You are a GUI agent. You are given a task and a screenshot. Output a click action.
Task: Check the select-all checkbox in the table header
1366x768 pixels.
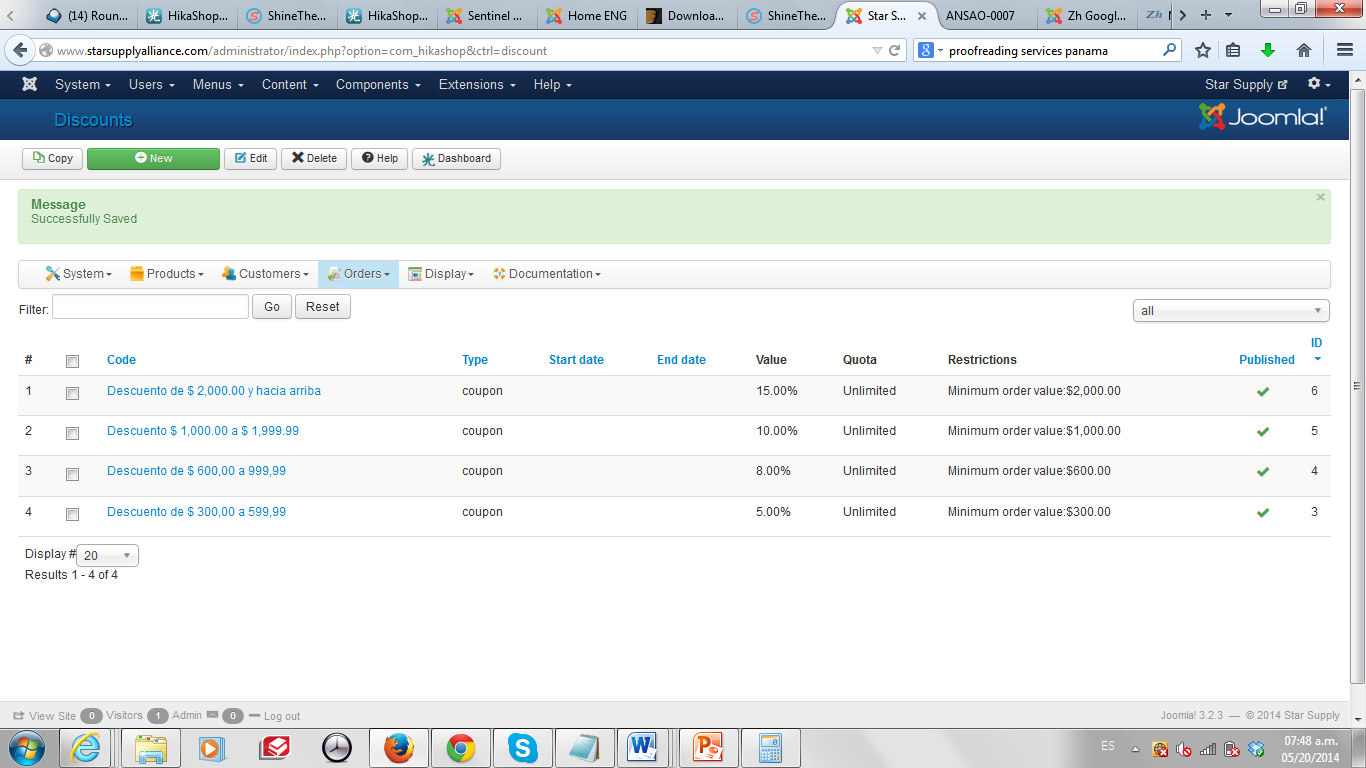(72, 361)
